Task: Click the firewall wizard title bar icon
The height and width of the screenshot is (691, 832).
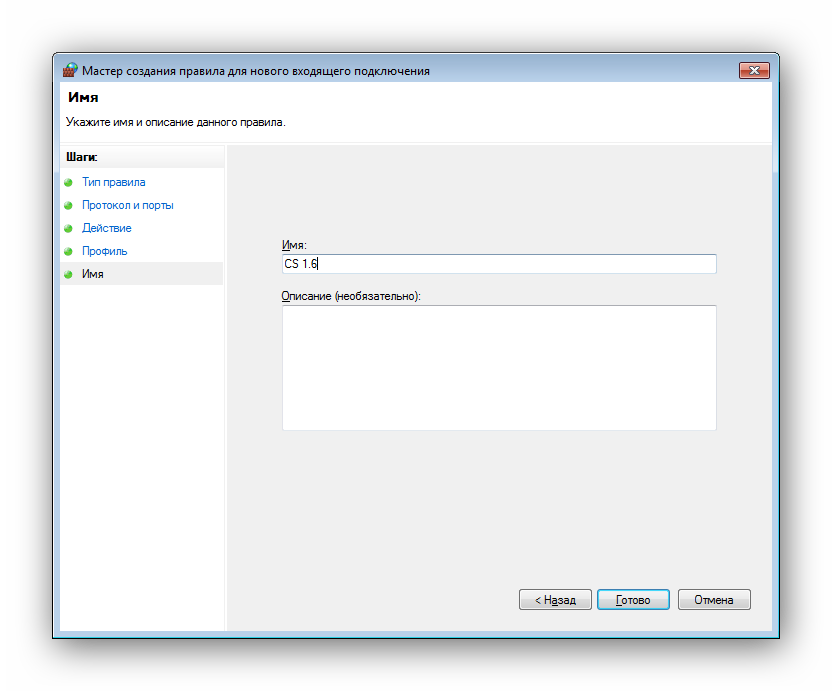Action: (x=70, y=70)
